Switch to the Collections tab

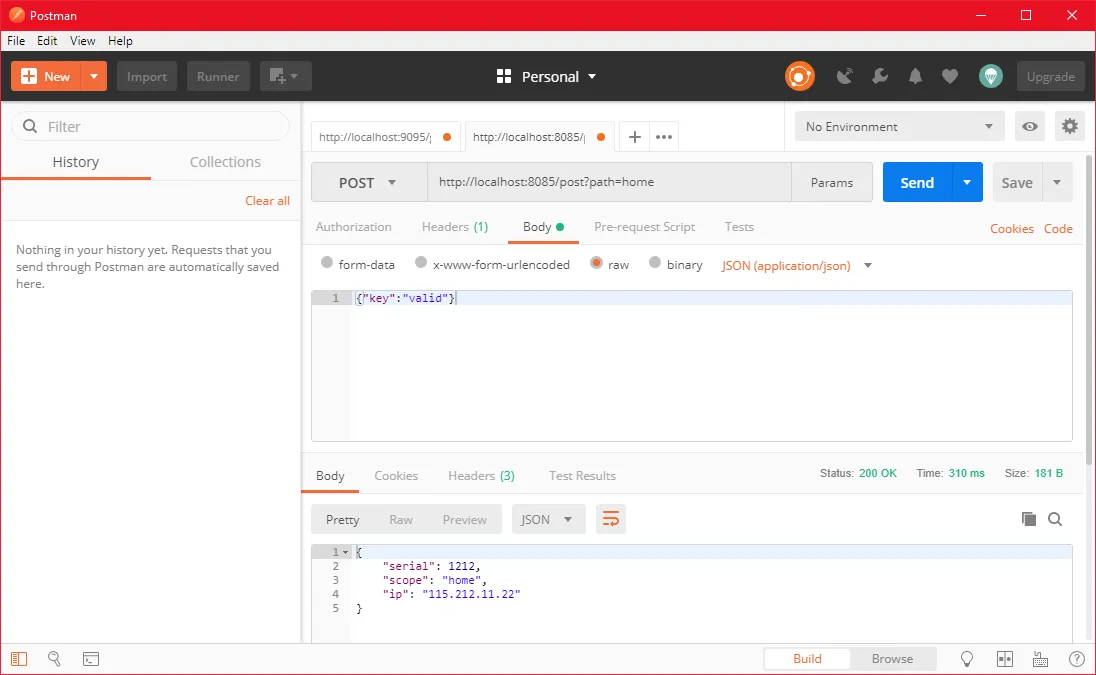tap(225, 162)
